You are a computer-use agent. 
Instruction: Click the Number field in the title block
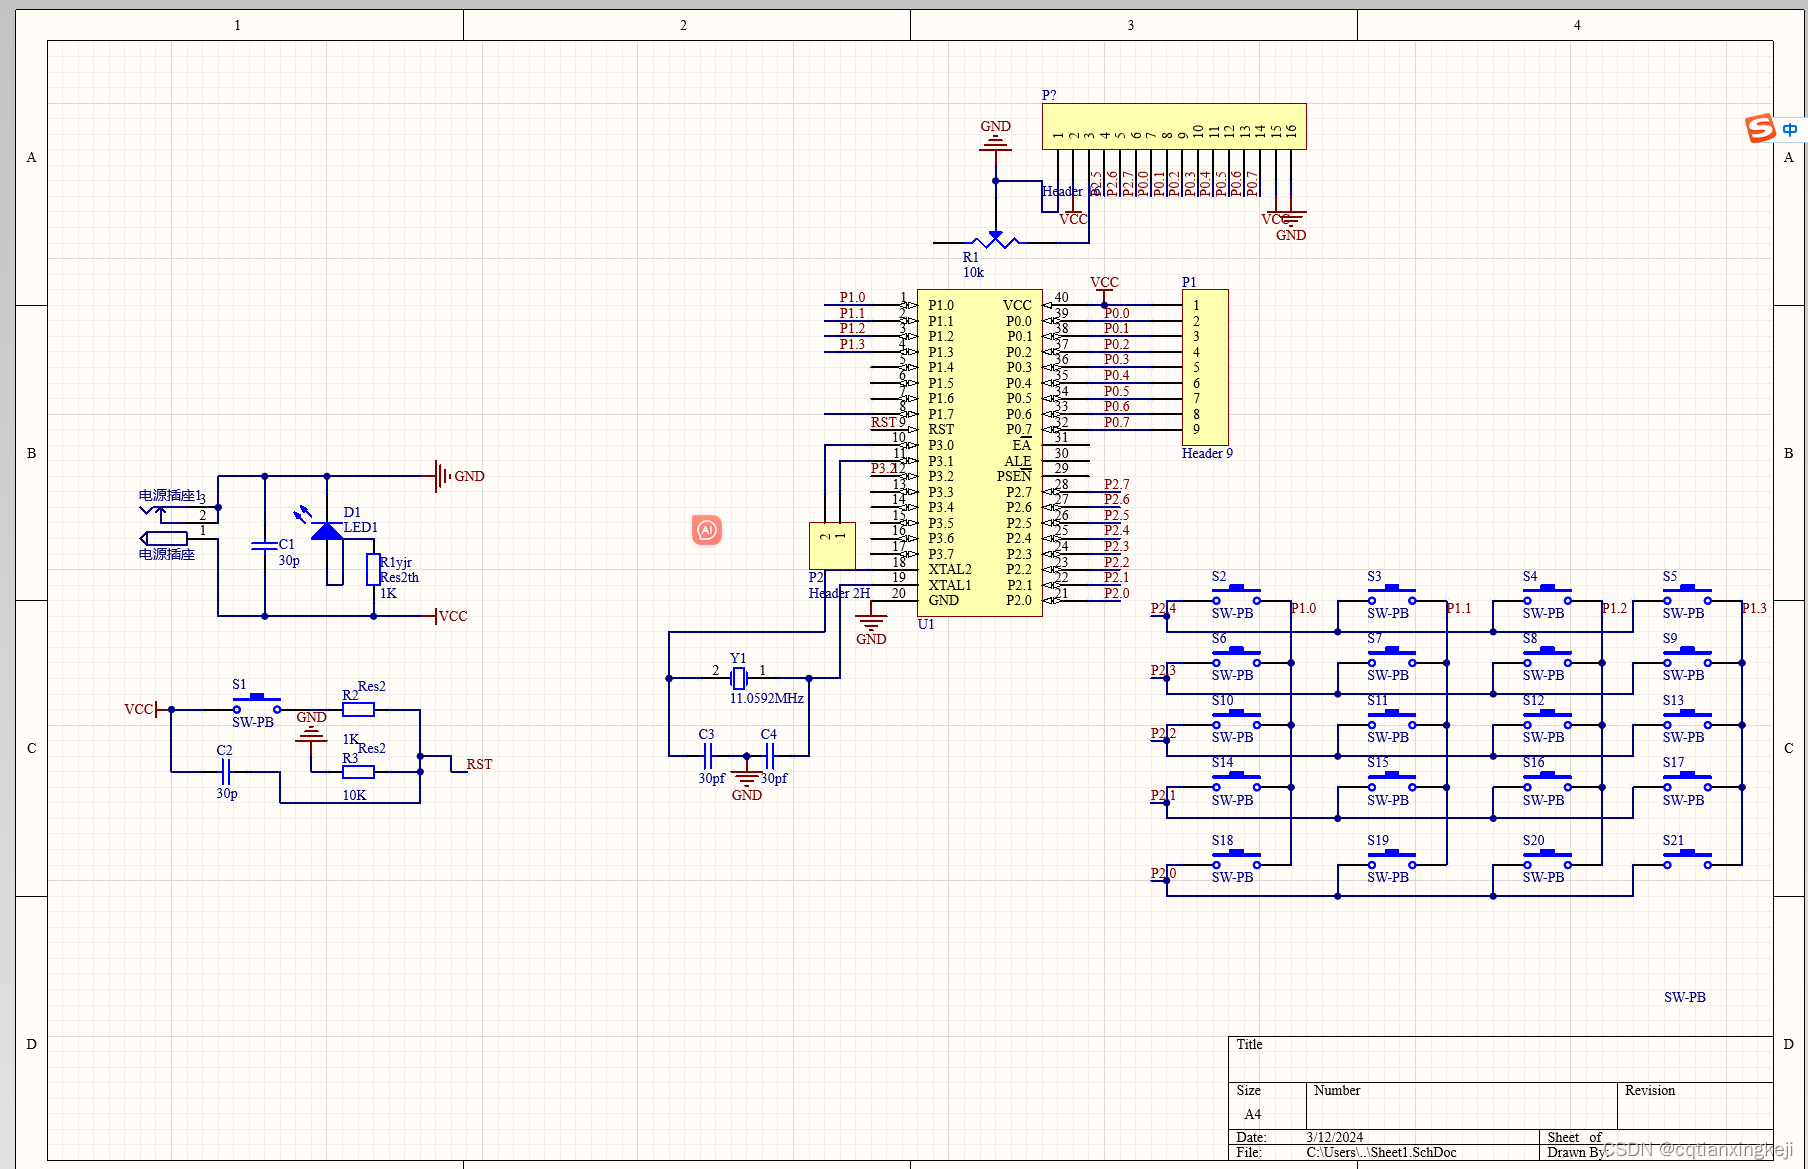point(1461,1105)
